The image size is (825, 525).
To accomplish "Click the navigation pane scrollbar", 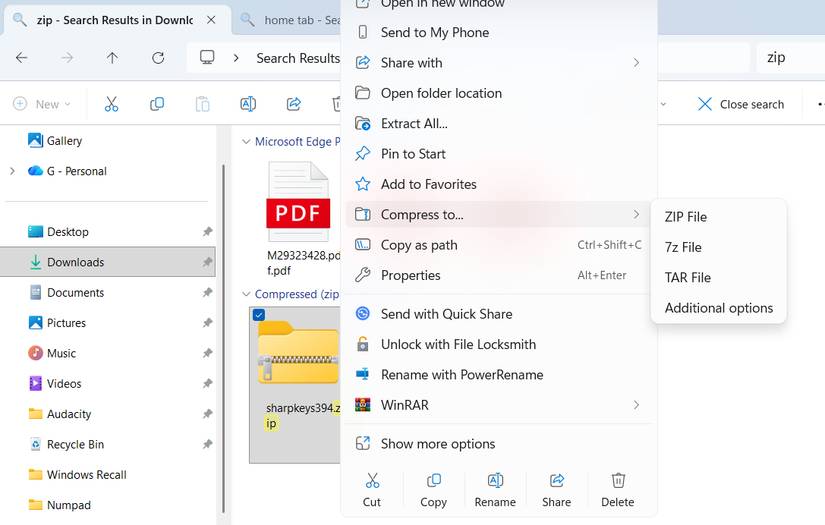I will (x=224, y=337).
